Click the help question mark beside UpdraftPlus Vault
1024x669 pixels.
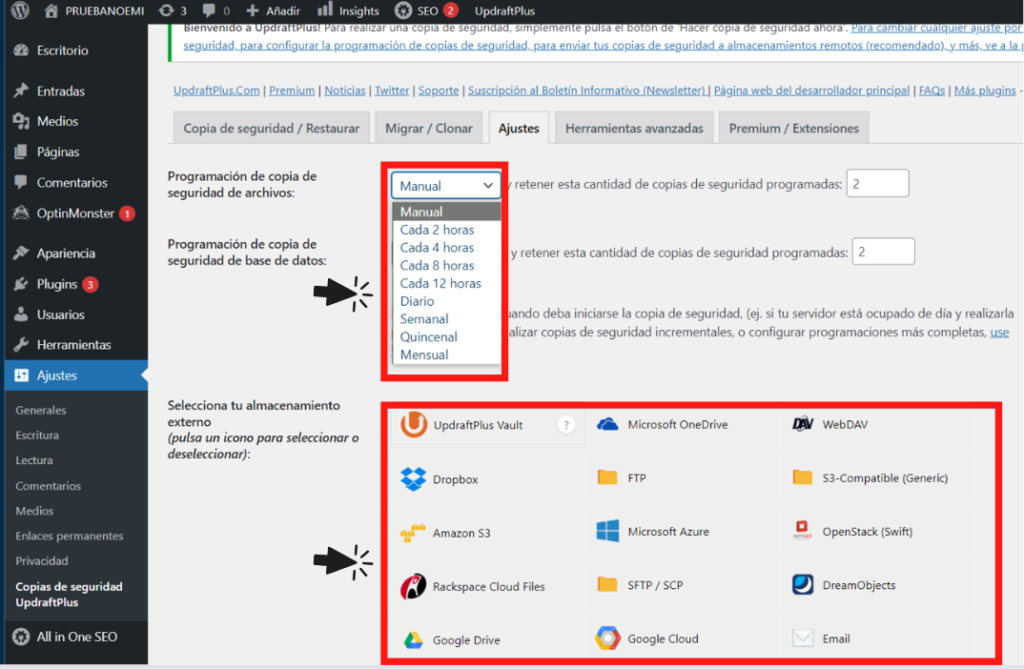tap(566, 425)
